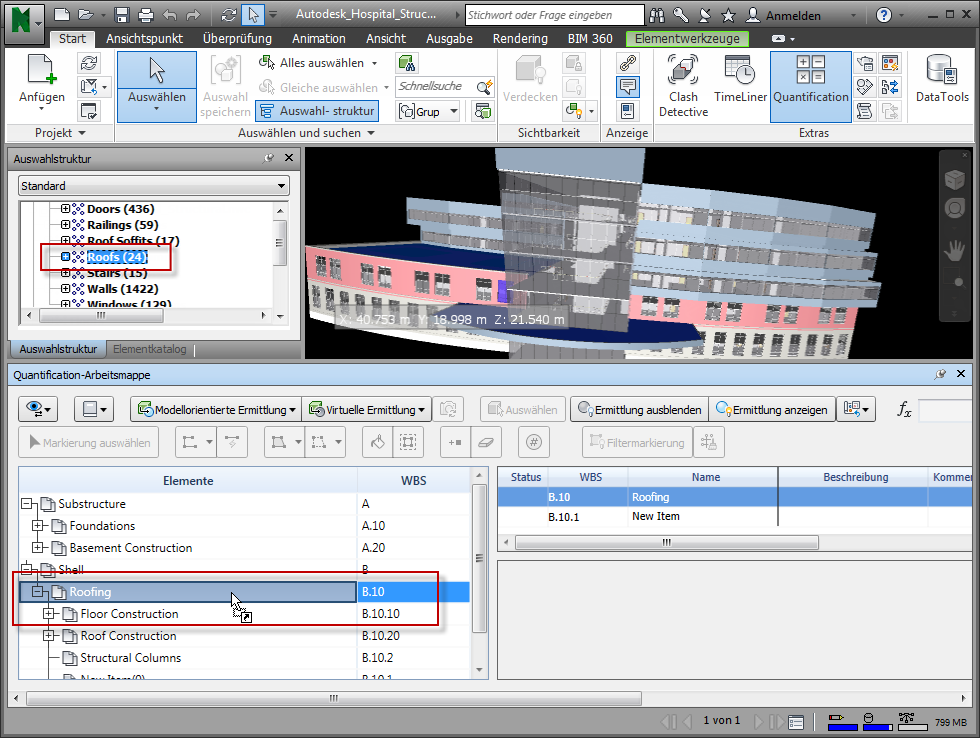Click the binoculars search icon
The image size is (980, 738).
tap(658, 15)
